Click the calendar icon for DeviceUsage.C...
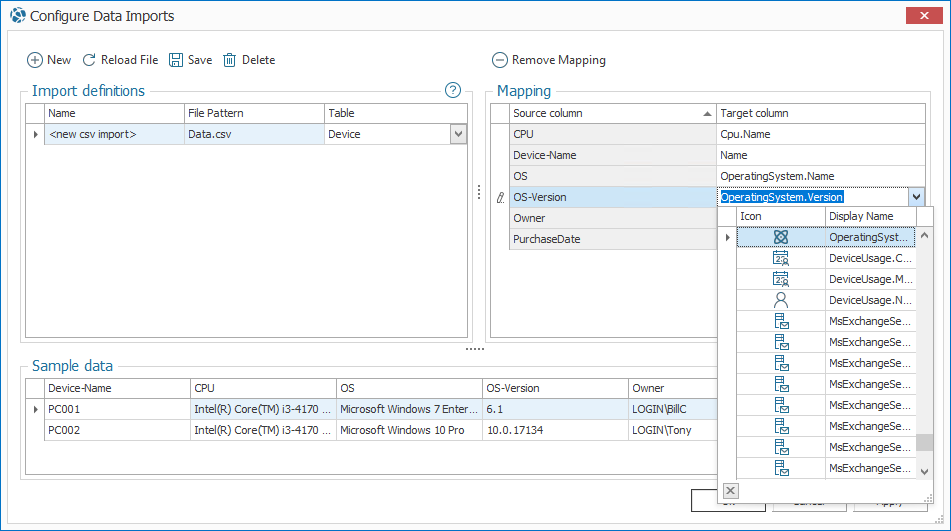 [781, 258]
